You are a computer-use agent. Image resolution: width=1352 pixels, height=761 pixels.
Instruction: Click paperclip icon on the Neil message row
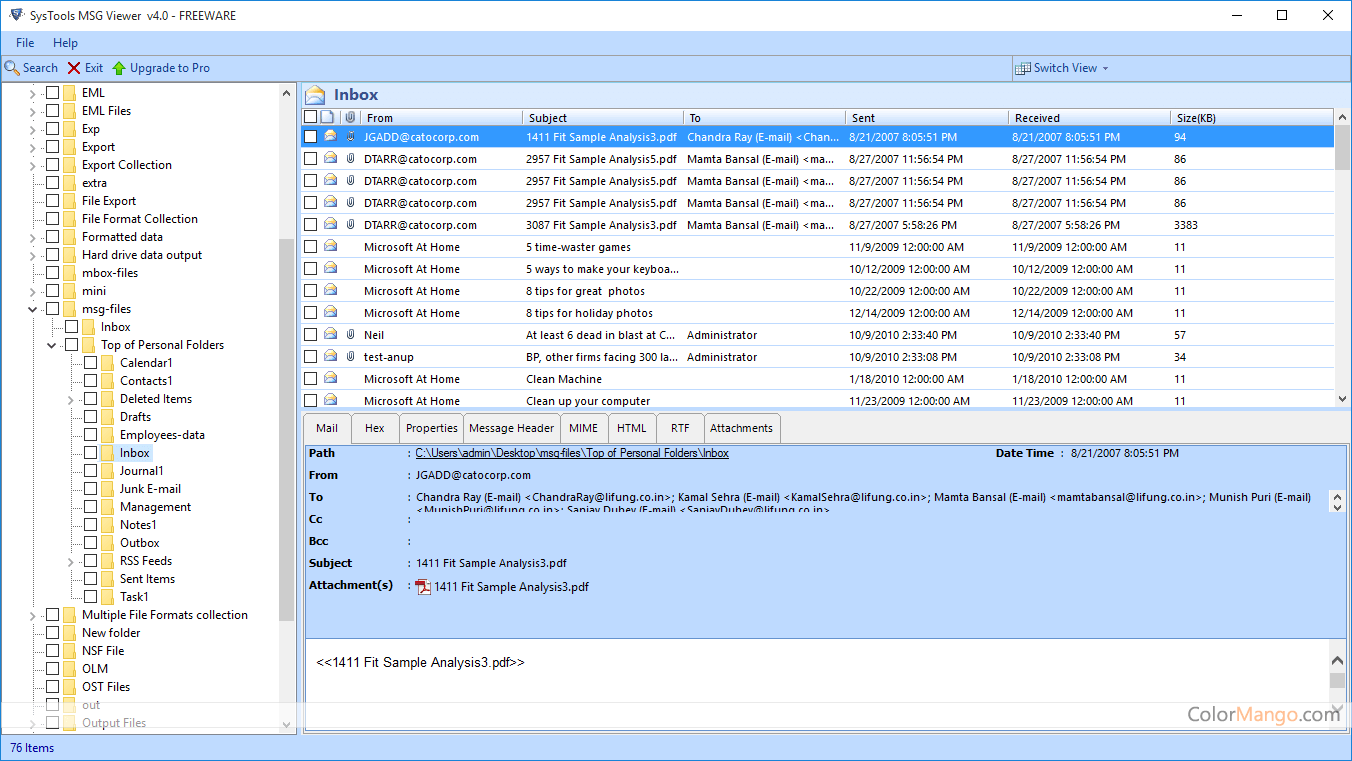tap(351, 335)
